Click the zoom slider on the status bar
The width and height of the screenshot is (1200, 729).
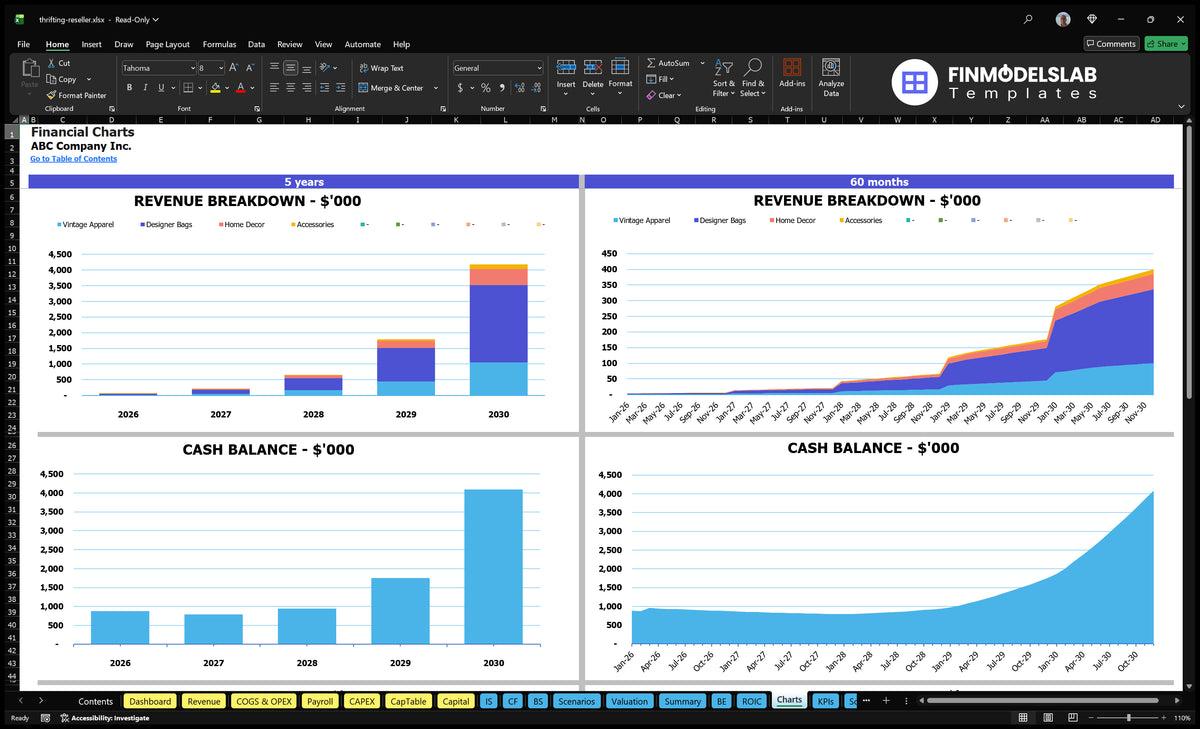tap(1128, 718)
